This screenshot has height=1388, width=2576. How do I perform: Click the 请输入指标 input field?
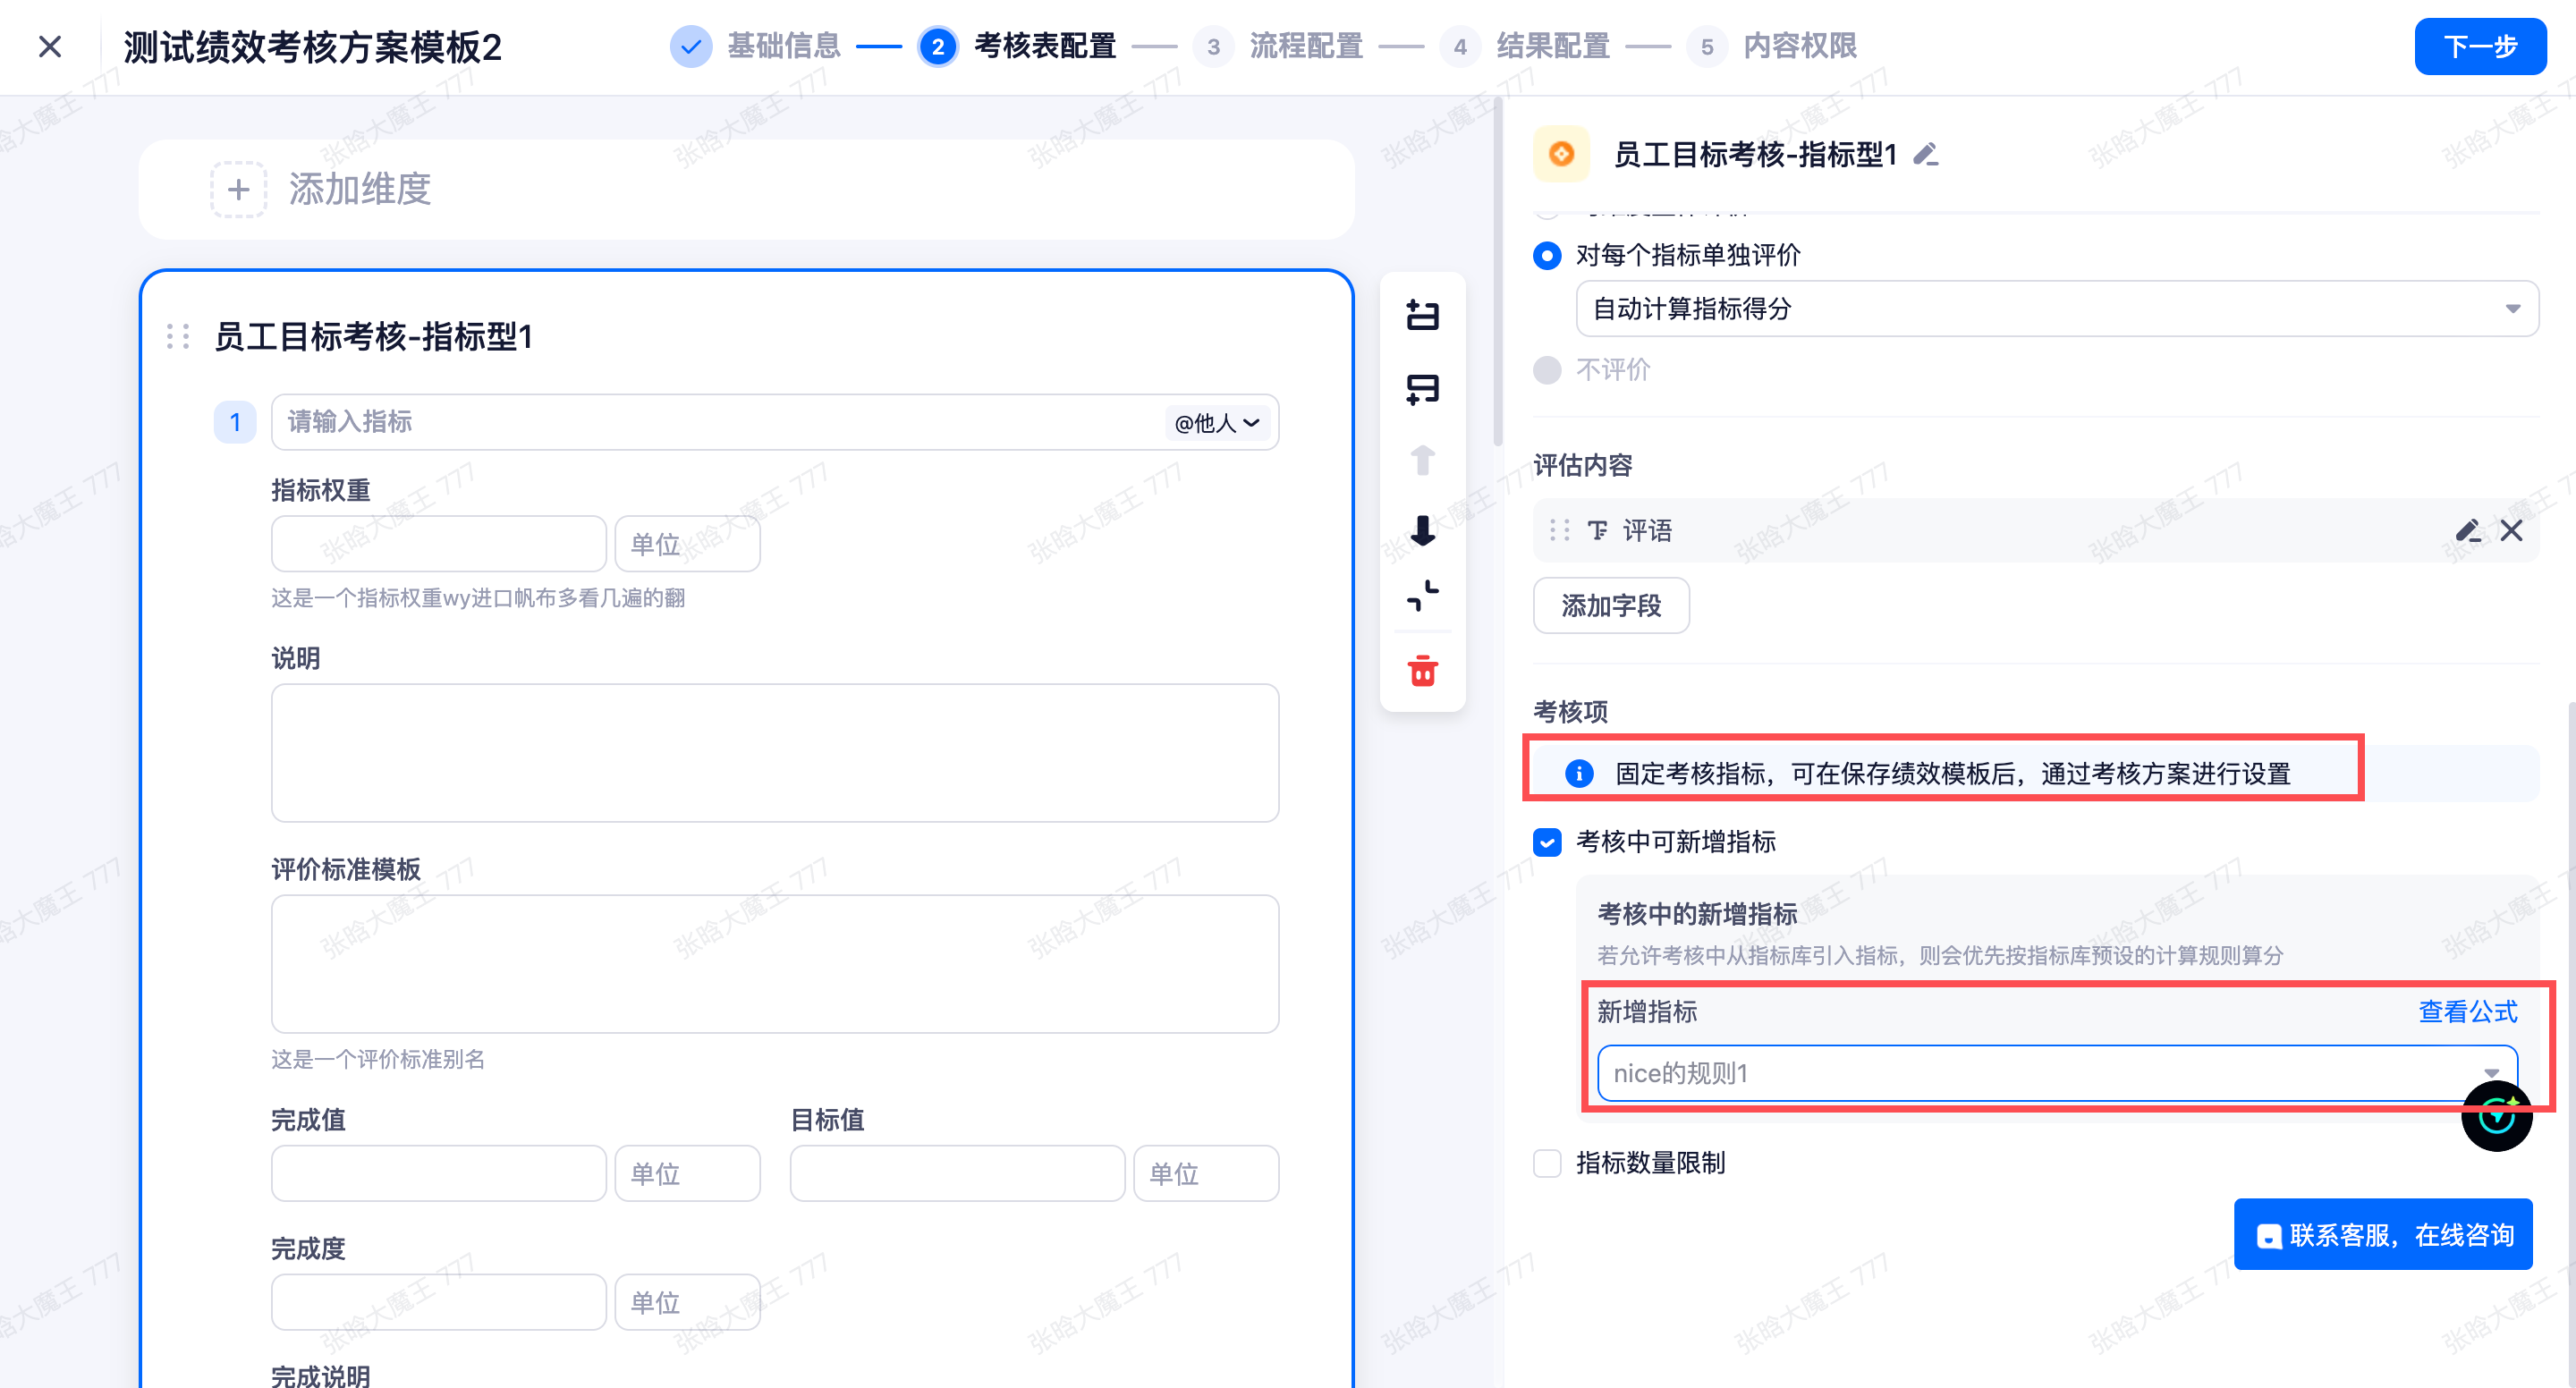coord(700,423)
